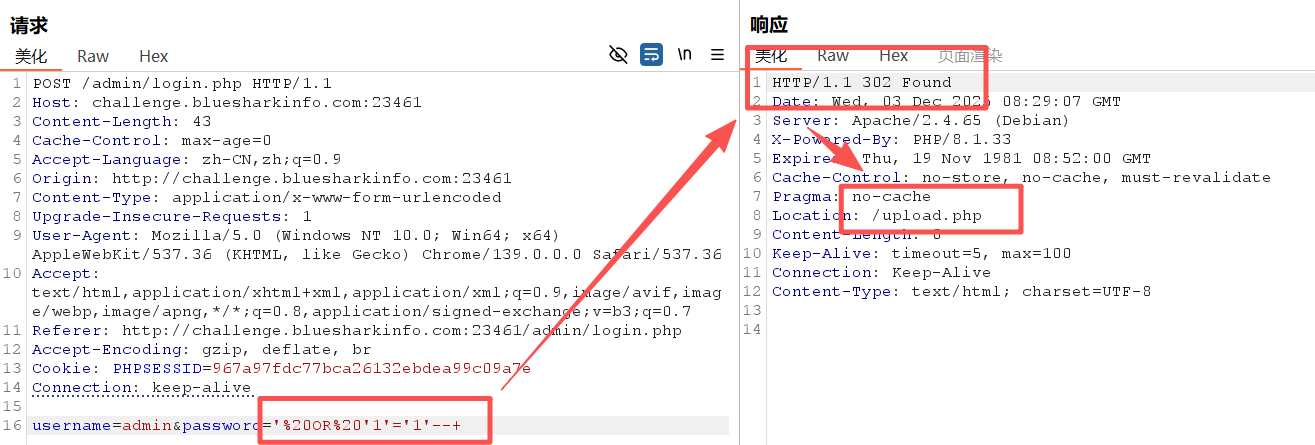Click the Host header line in request
The image size is (1315, 445).
tap(227, 102)
